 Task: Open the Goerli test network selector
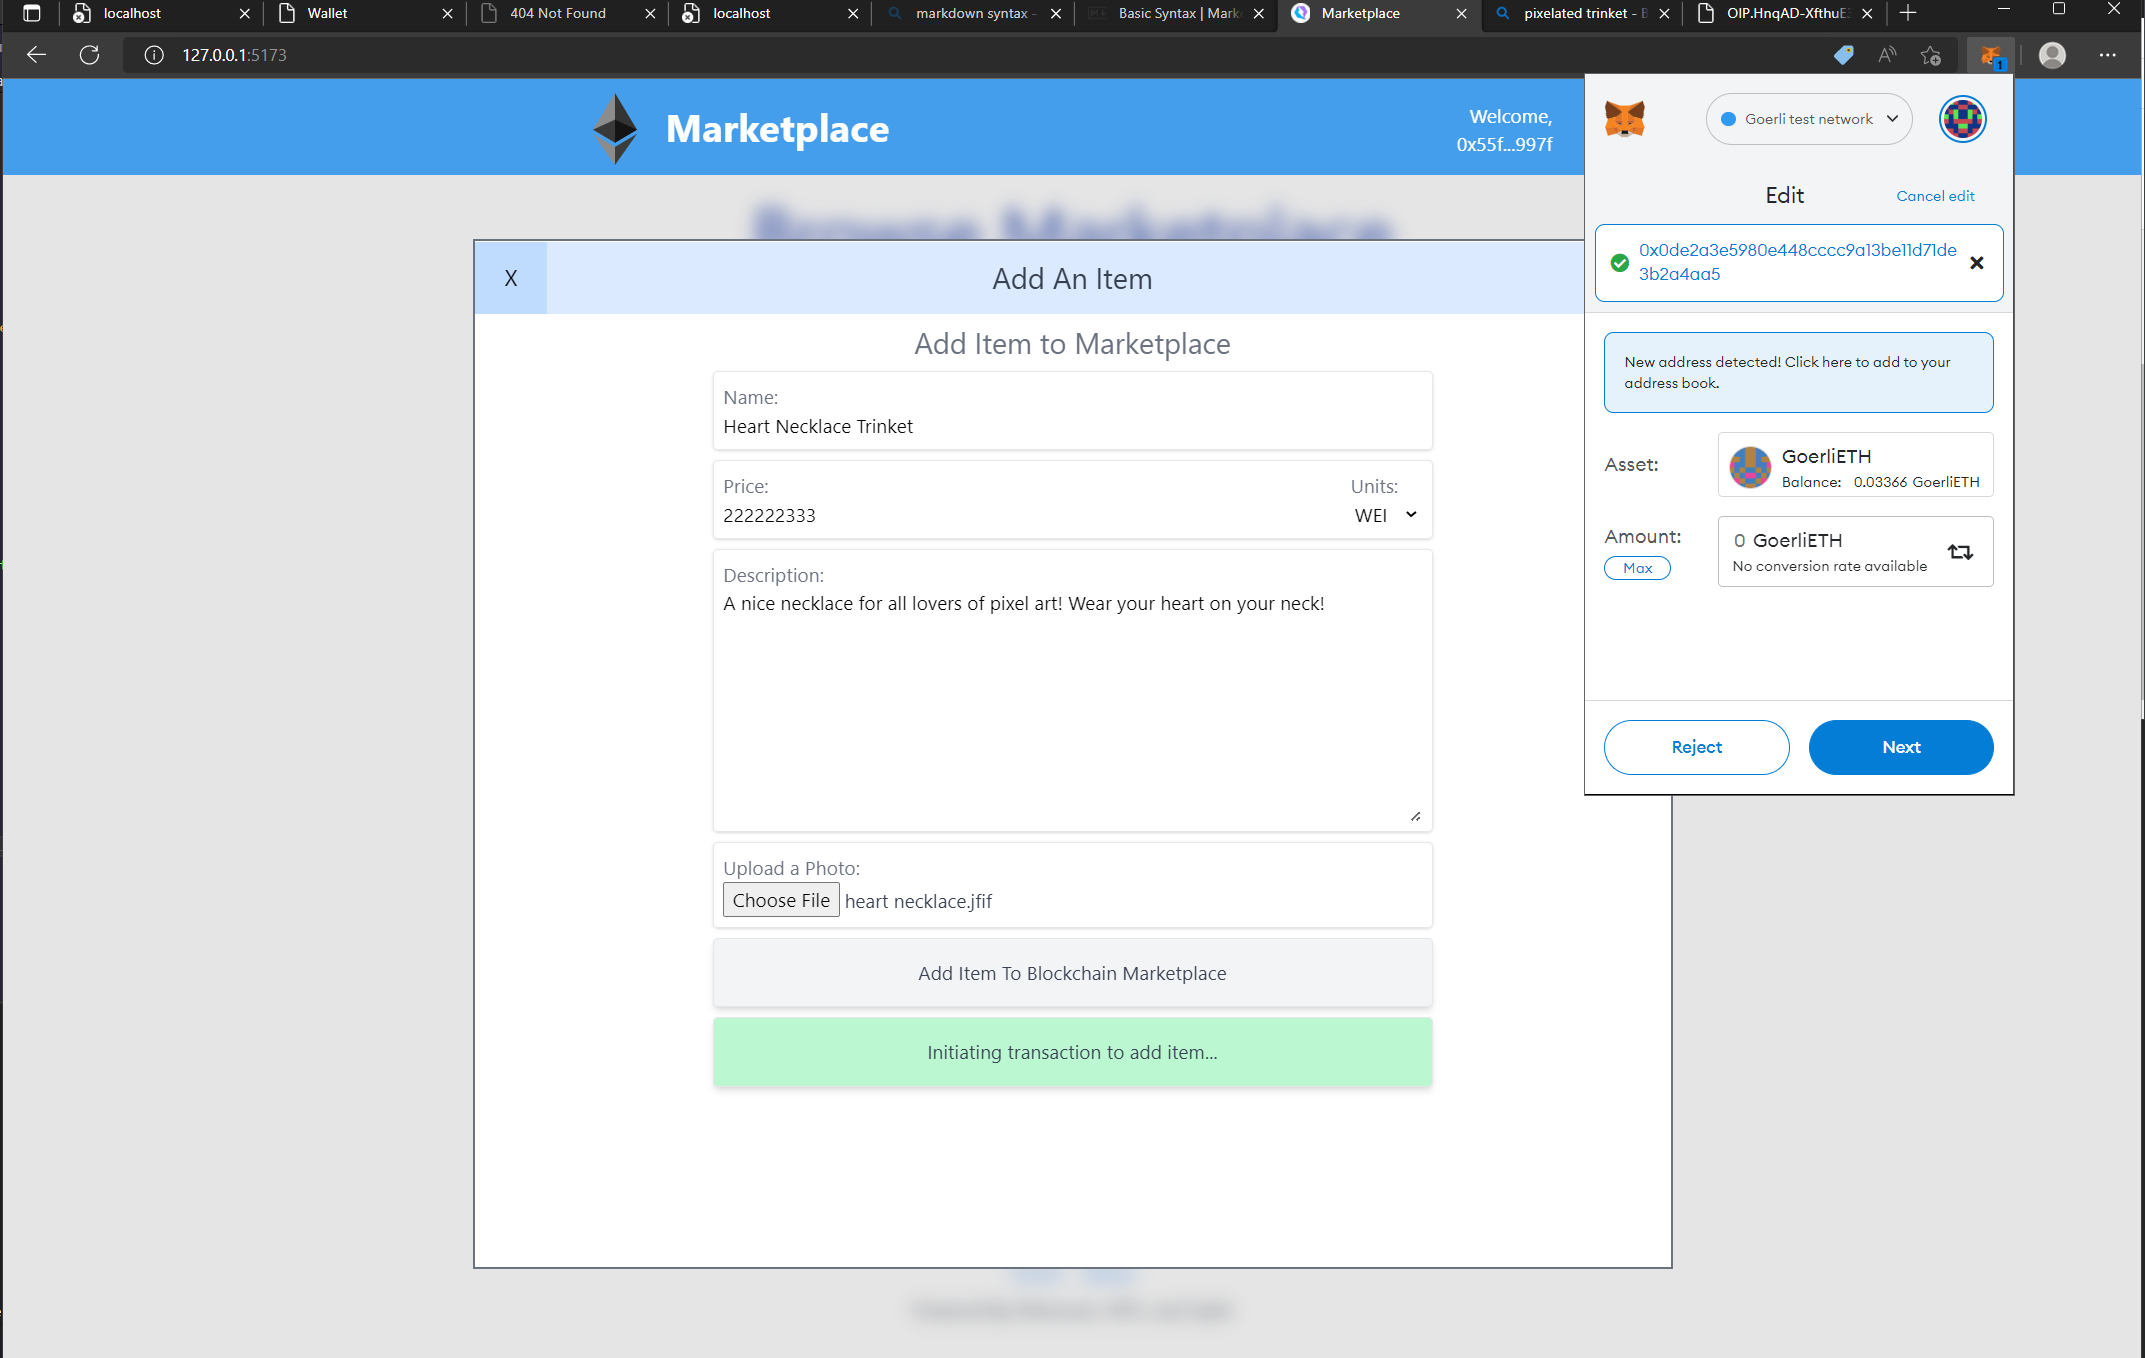1808,118
